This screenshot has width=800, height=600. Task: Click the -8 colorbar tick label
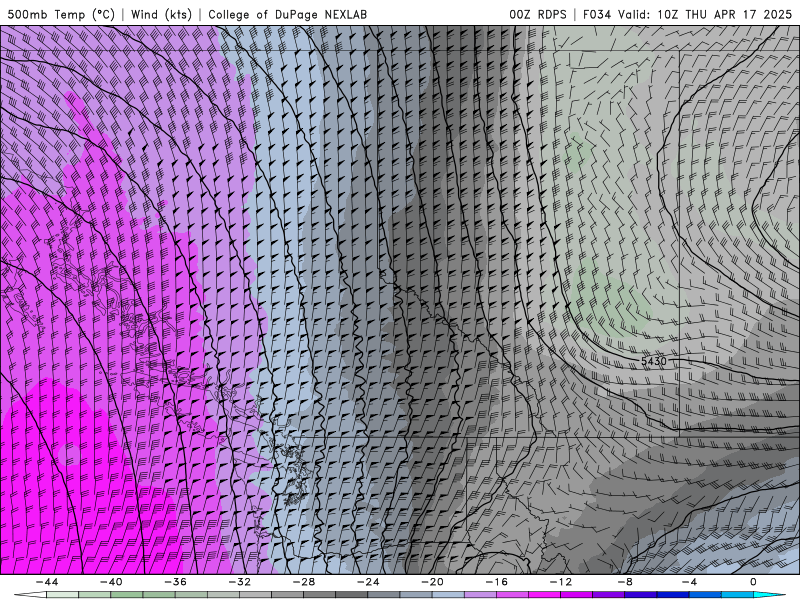(x=625, y=582)
